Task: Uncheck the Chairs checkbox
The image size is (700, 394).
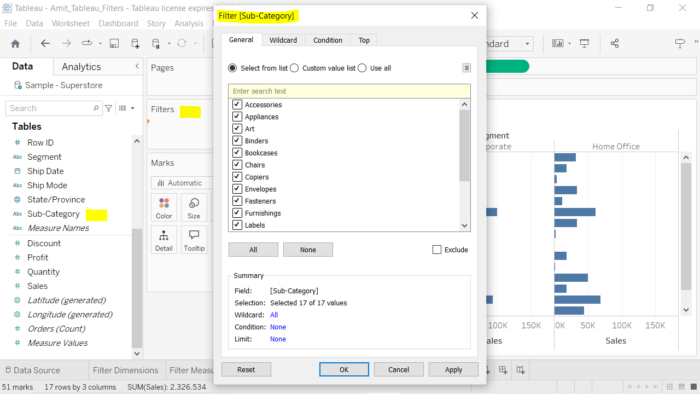Action: 237,165
